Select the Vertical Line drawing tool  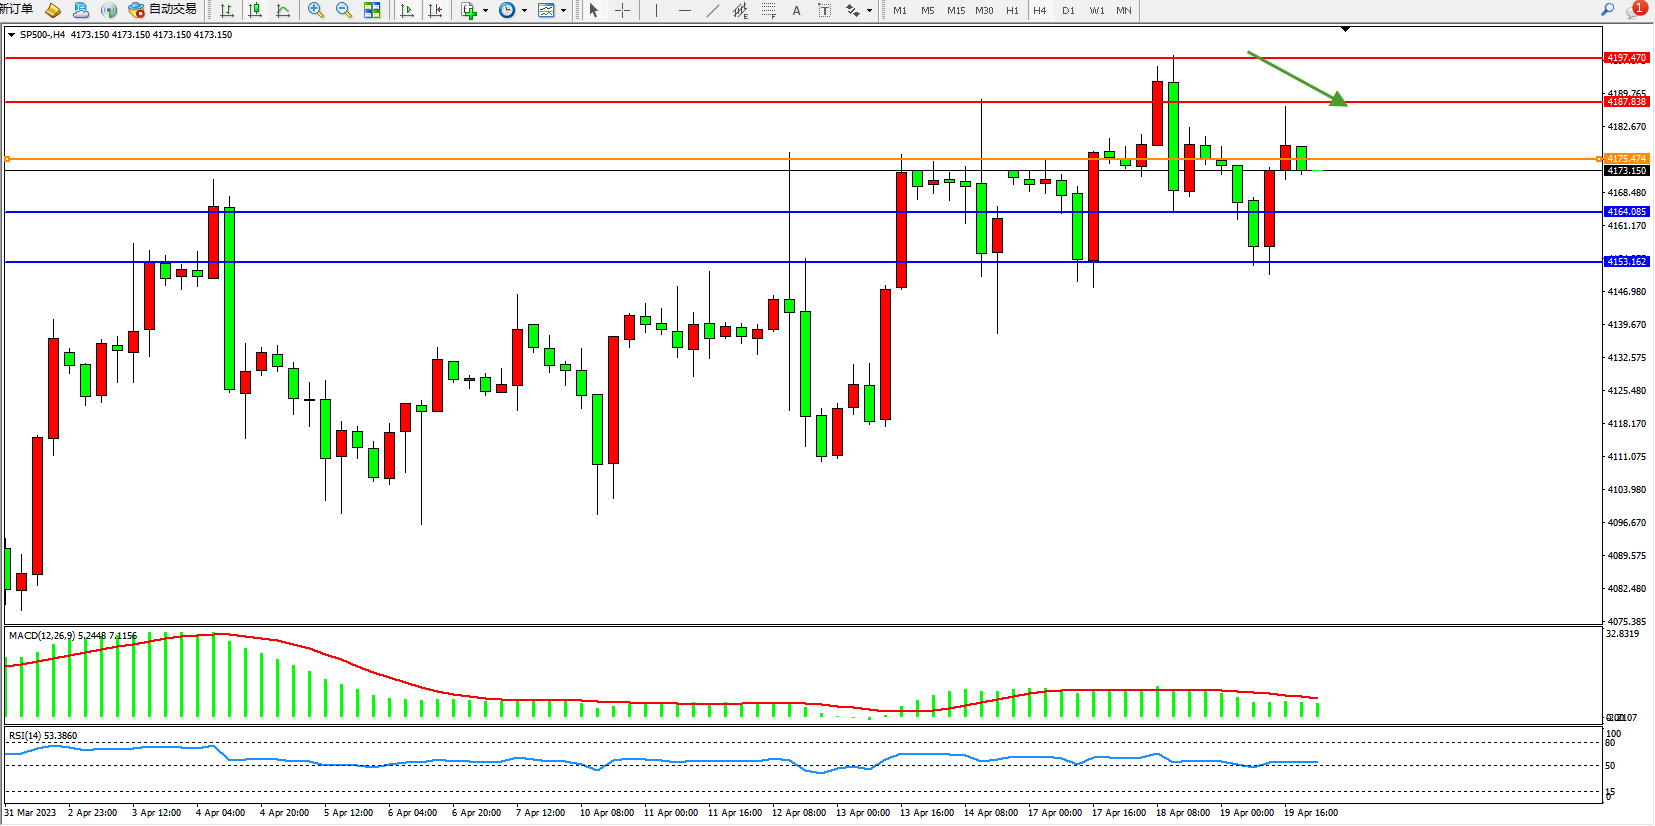656,10
